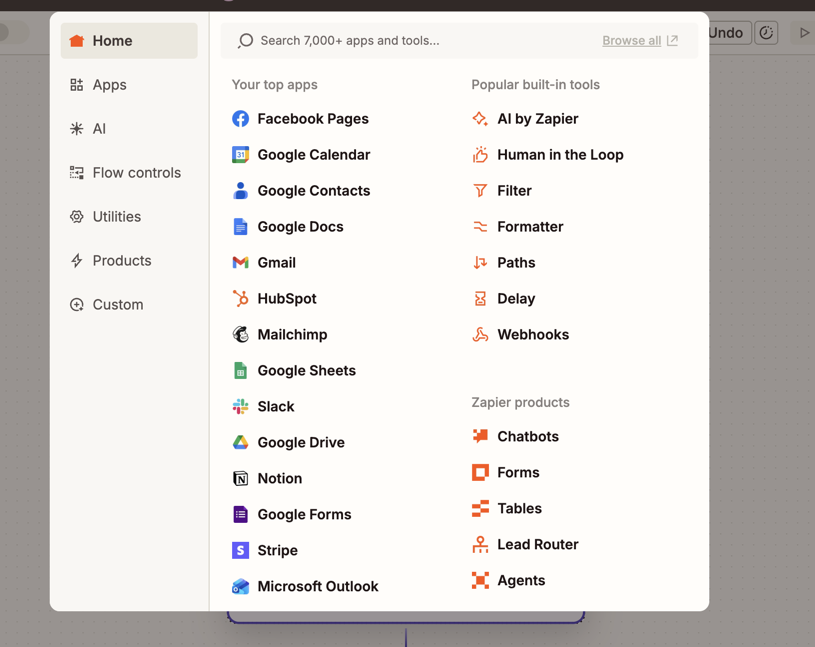The image size is (815, 647).
Task: Click the Google Contacts person icon
Action: click(240, 191)
